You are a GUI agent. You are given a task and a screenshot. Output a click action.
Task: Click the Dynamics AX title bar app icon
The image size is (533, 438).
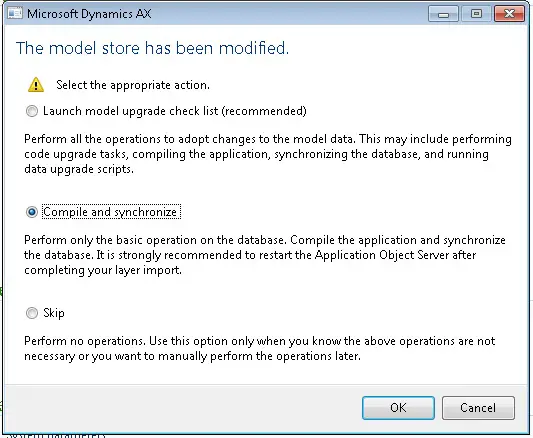15,13
